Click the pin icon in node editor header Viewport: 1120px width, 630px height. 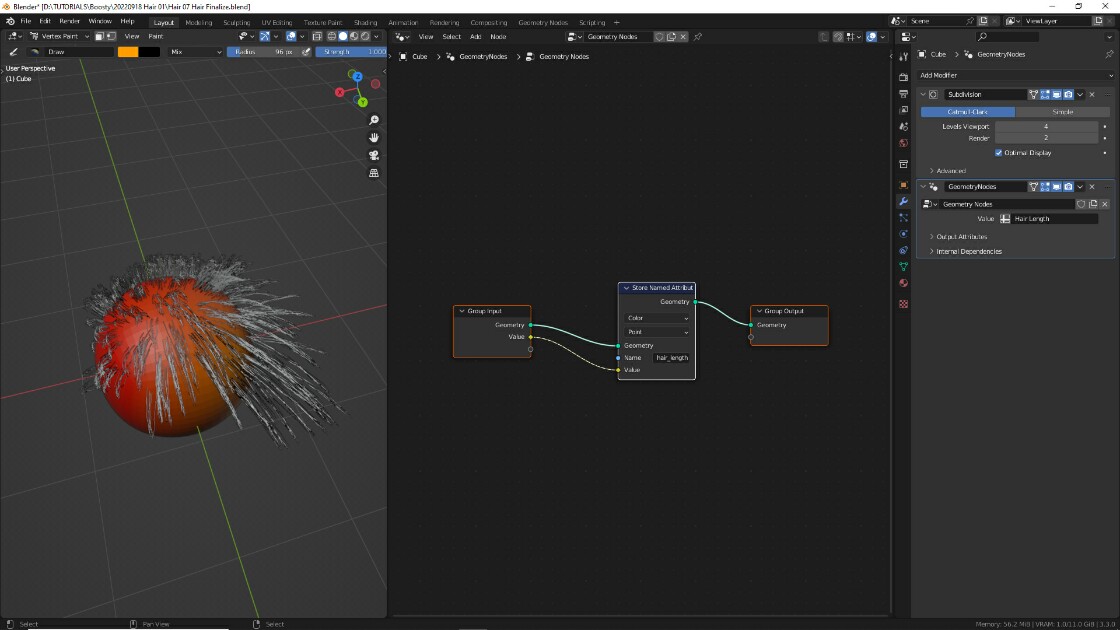[698, 36]
